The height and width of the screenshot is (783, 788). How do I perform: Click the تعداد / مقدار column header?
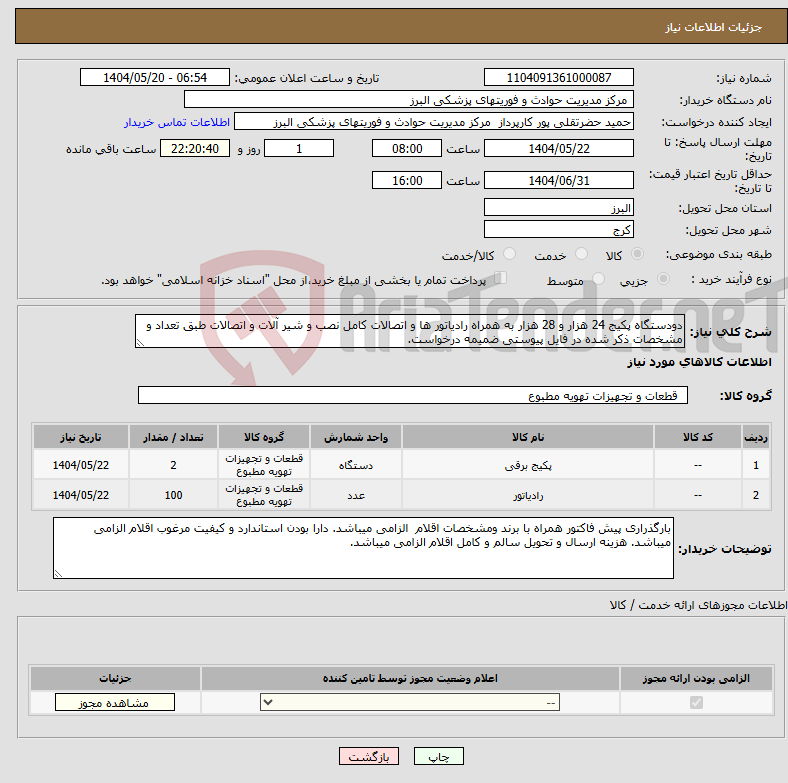[173, 437]
